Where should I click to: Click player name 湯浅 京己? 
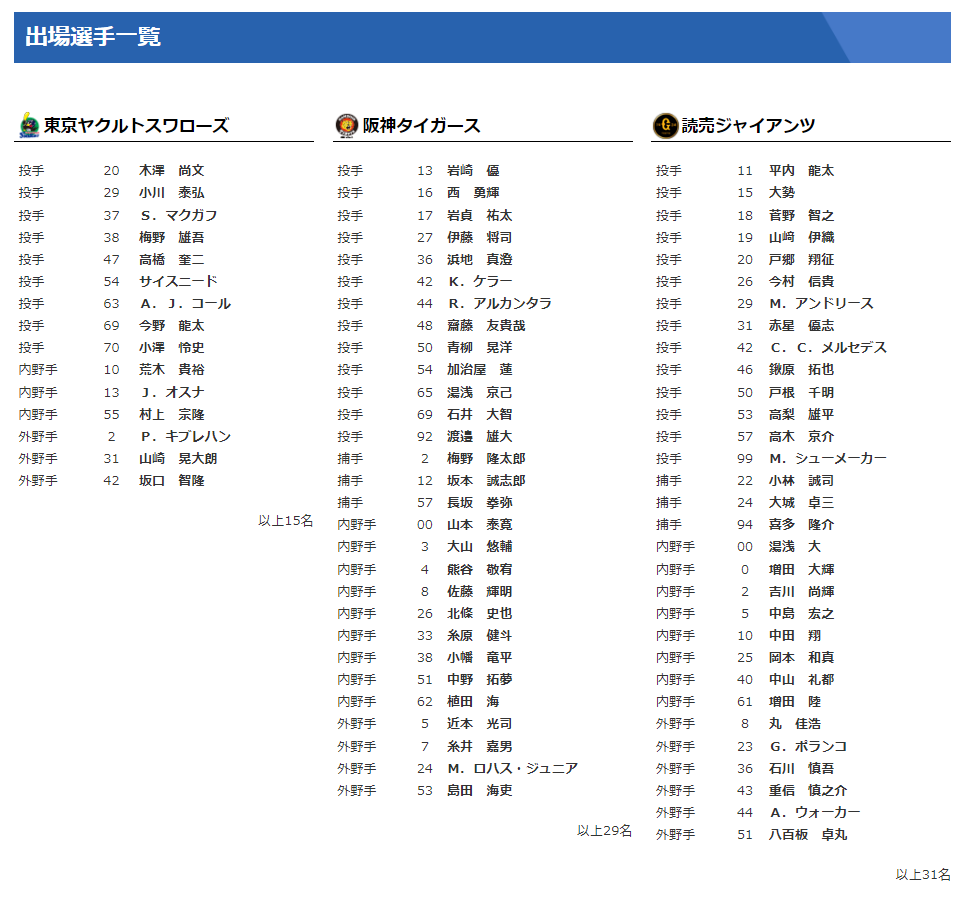(x=480, y=392)
